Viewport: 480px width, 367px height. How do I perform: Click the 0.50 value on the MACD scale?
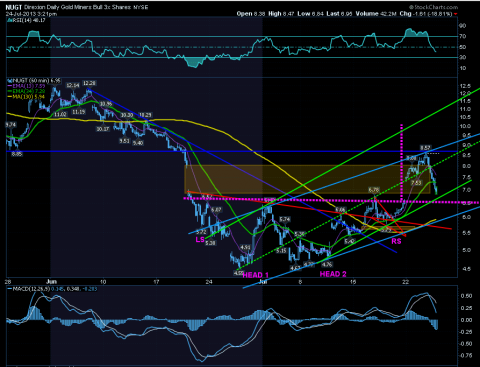tap(466, 296)
